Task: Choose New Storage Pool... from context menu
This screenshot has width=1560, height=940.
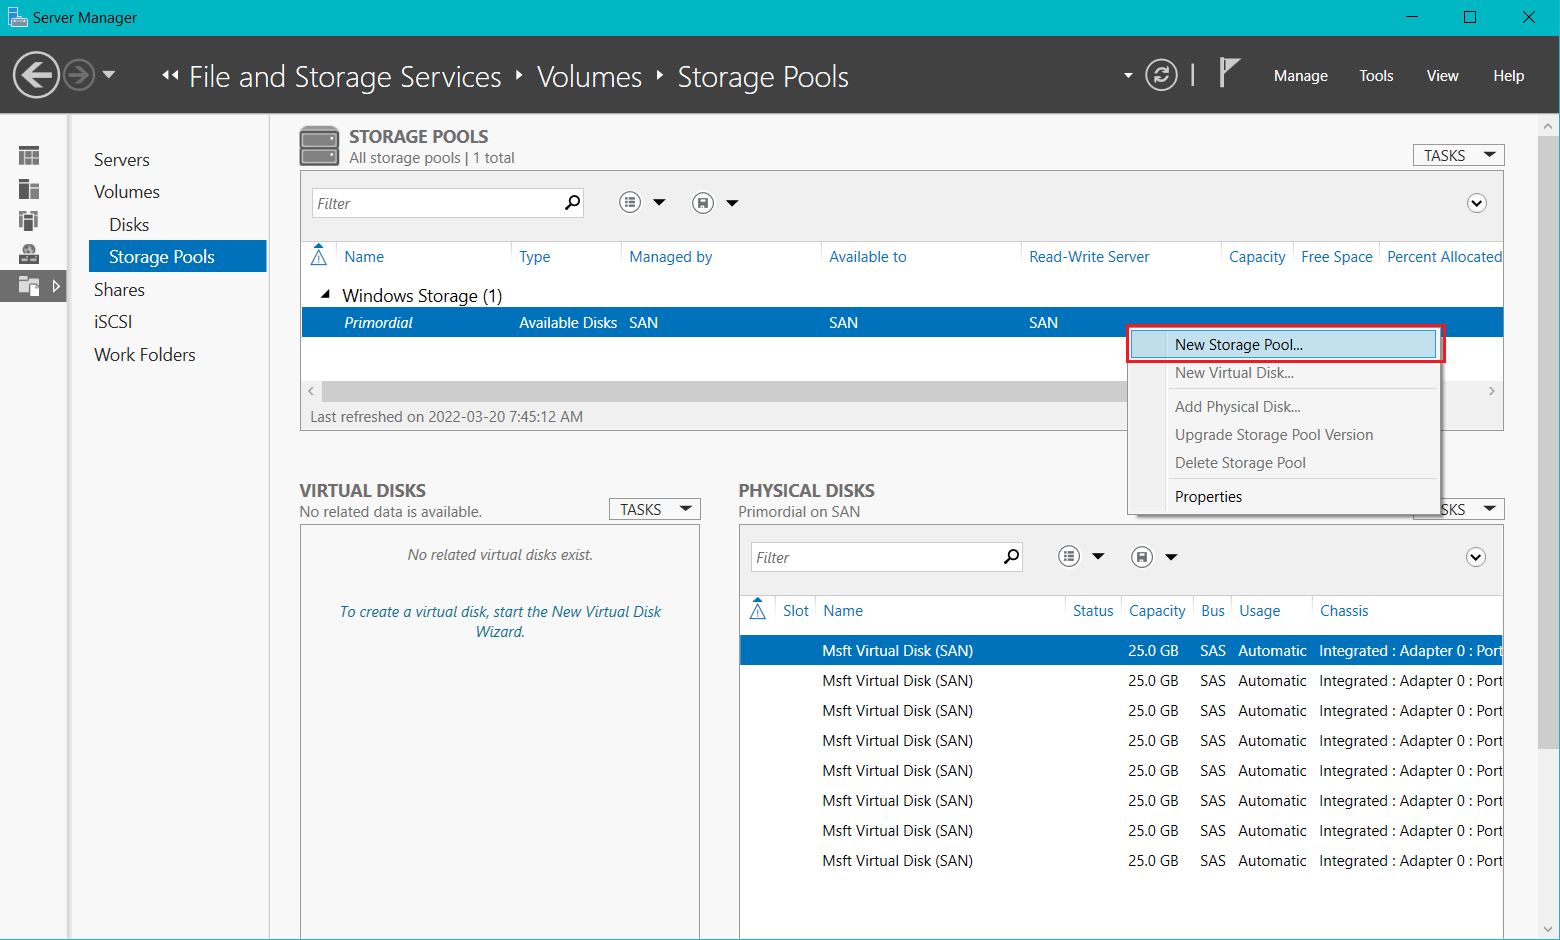Action: pos(1284,344)
